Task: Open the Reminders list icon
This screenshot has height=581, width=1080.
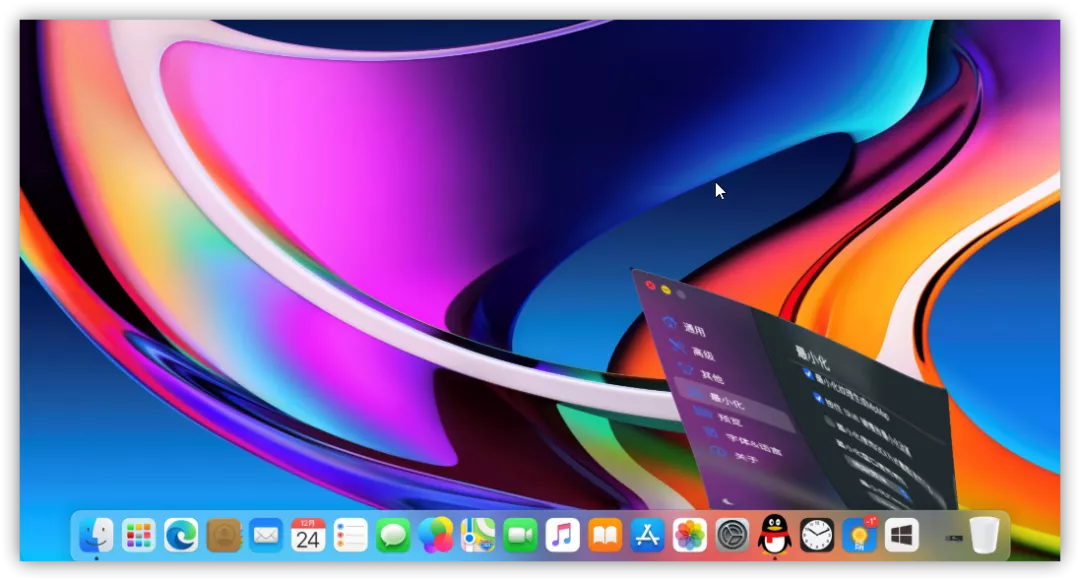Action: click(351, 535)
